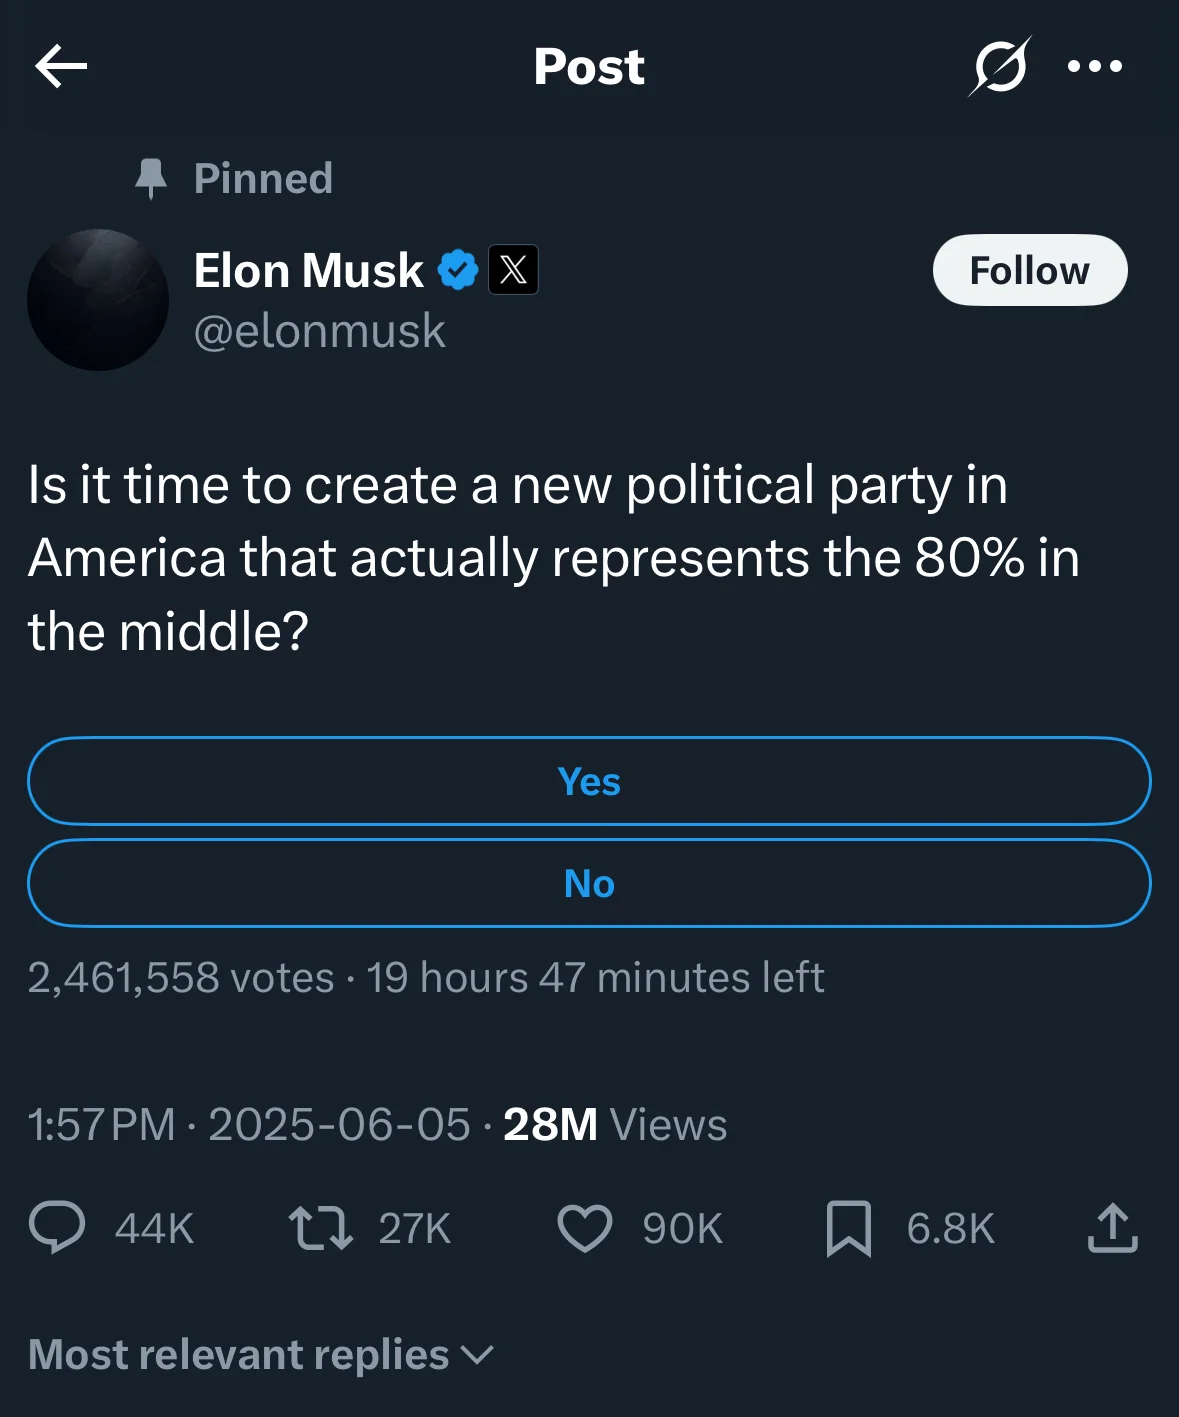Screen dimensions: 1179x1417
Task: Open the @elonmusk handle link
Action: (319, 331)
